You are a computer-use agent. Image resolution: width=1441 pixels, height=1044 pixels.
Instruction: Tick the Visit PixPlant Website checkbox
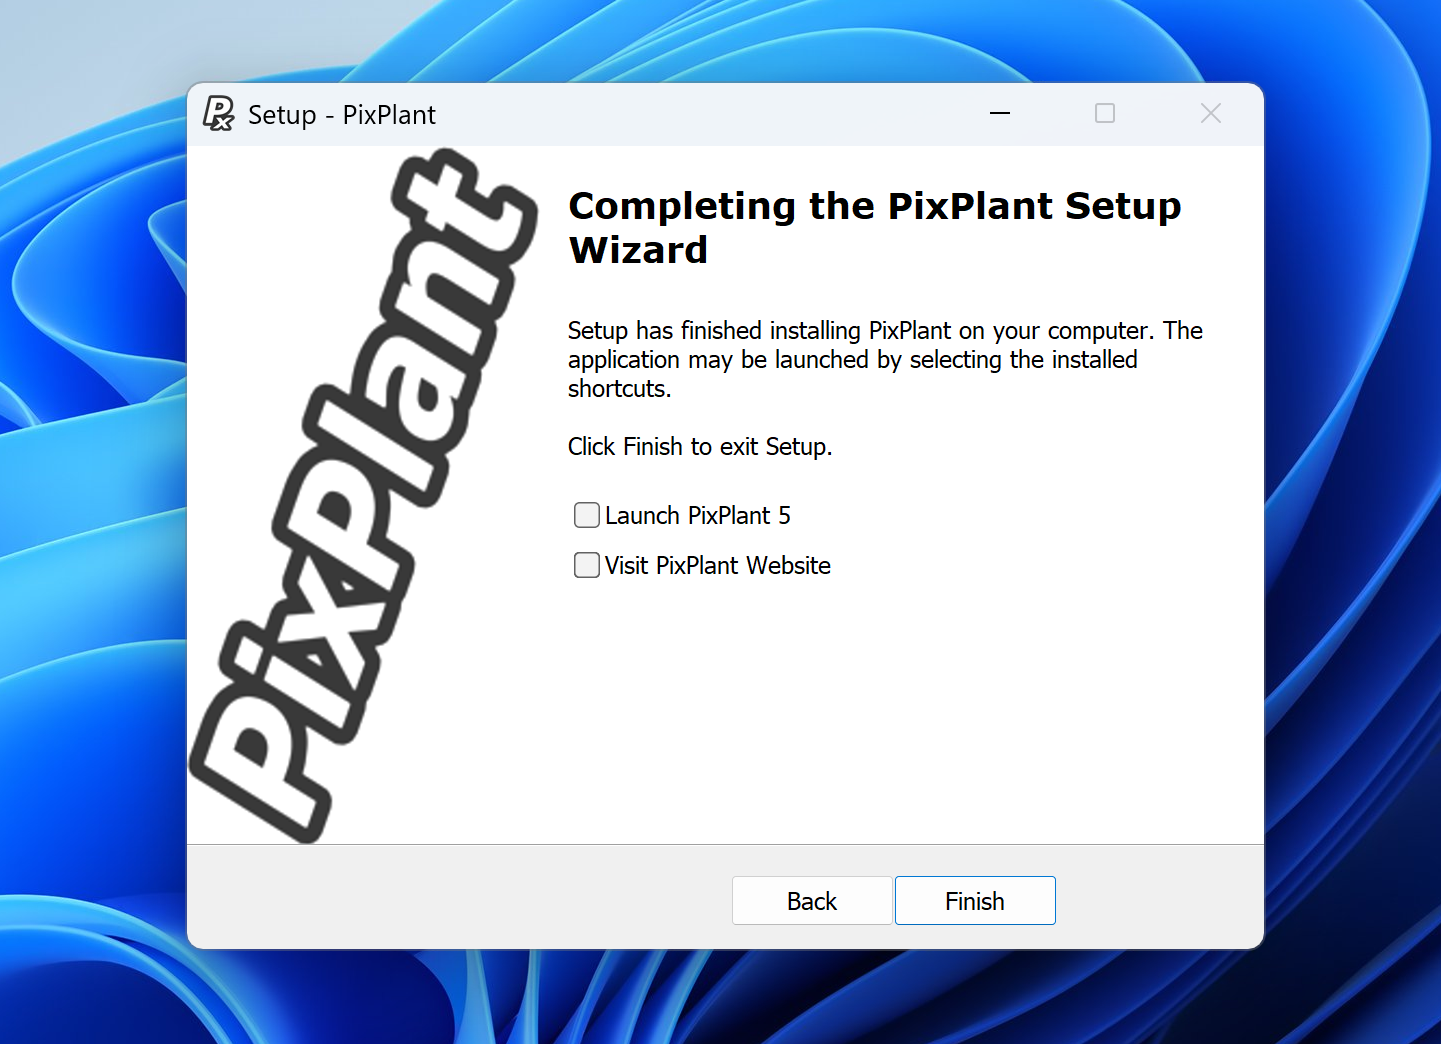[x=587, y=565]
